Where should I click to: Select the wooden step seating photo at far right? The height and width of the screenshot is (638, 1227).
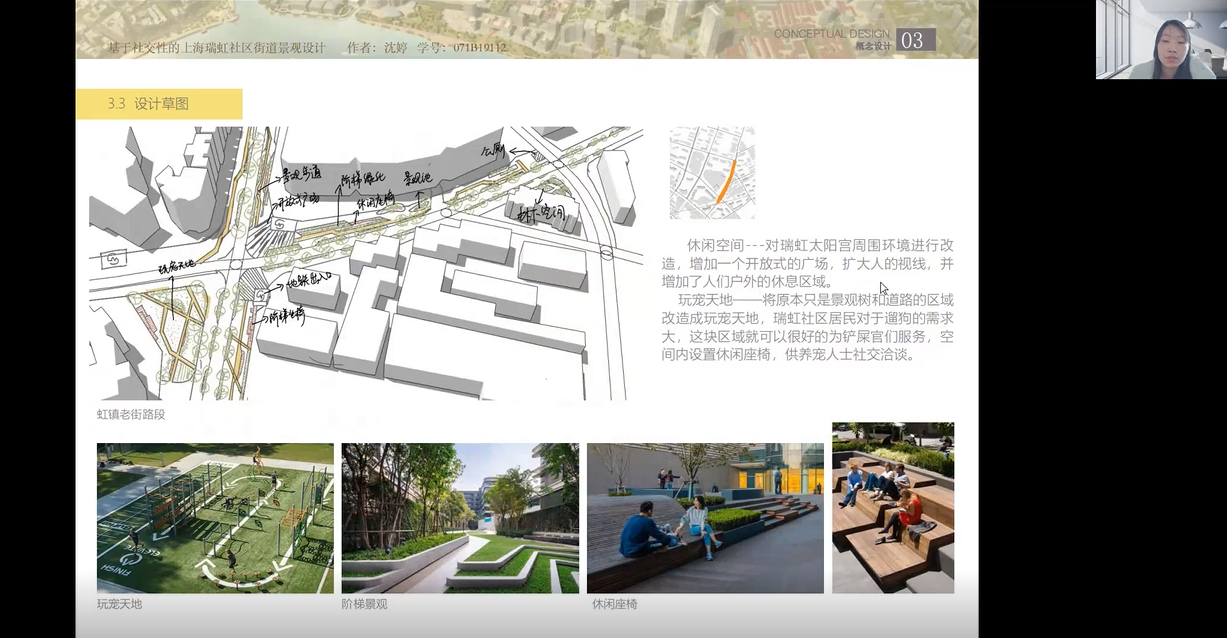tap(893, 507)
